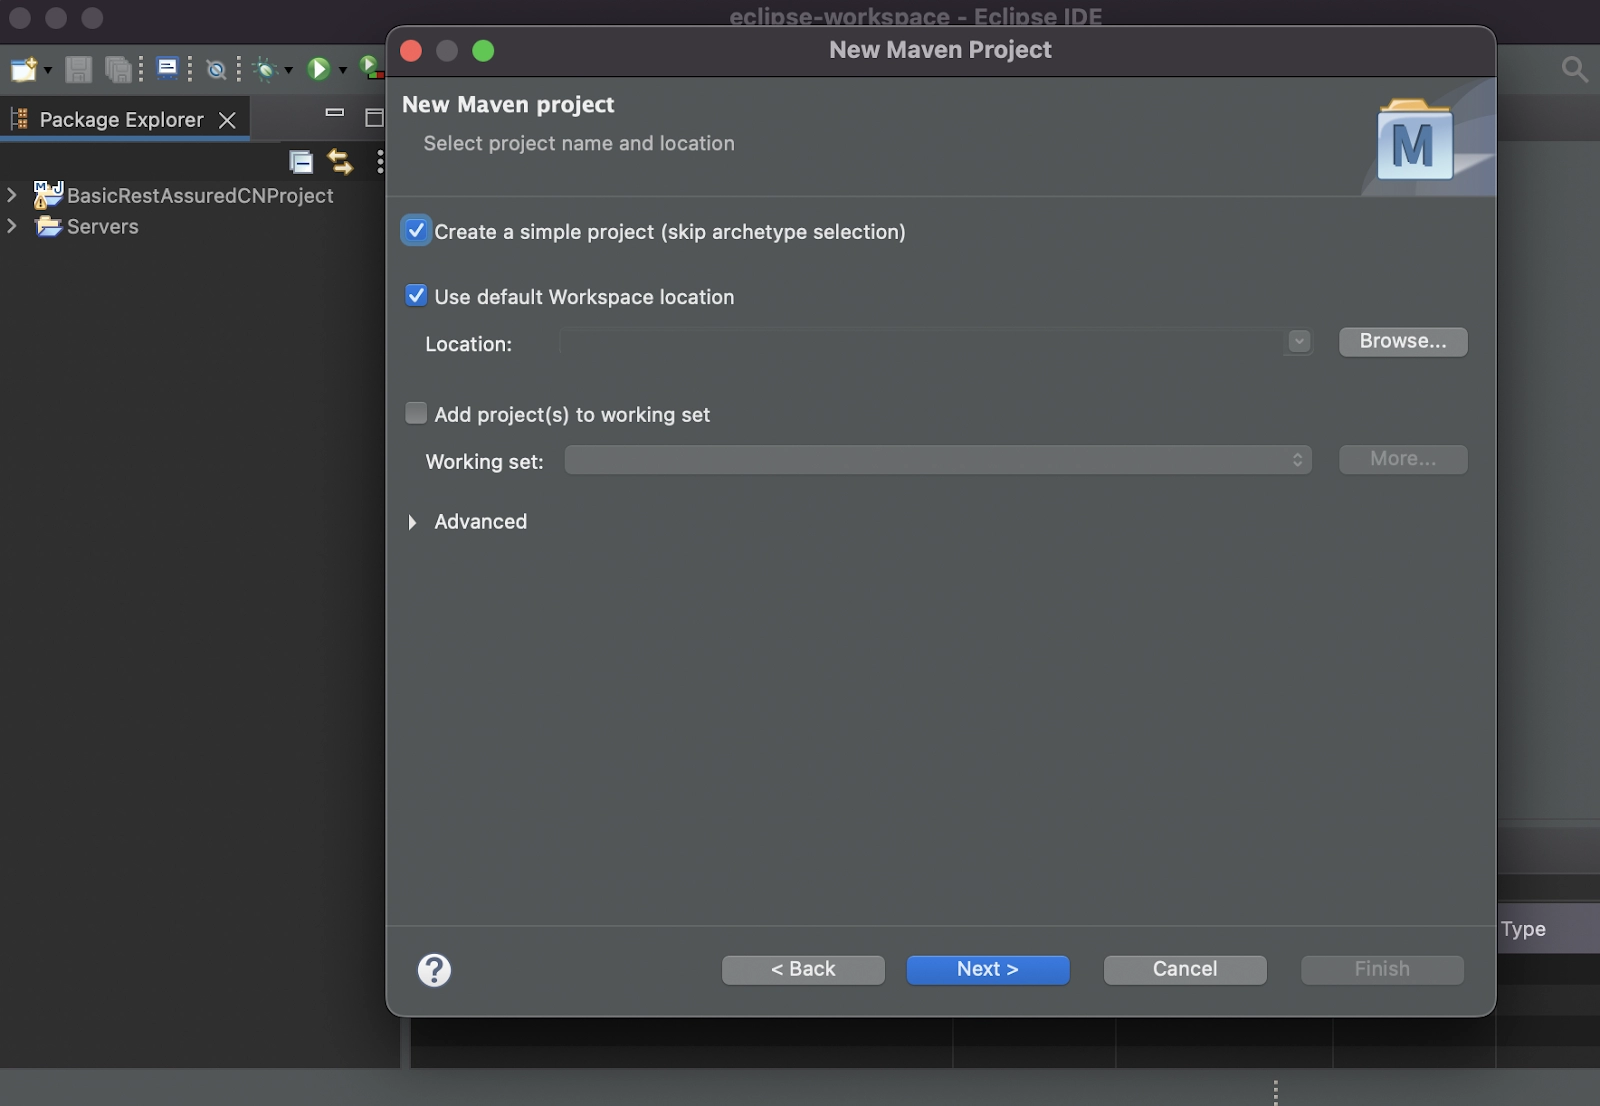Click the Location input field
The height and width of the screenshot is (1106, 1600).
(x=922, y=342)
